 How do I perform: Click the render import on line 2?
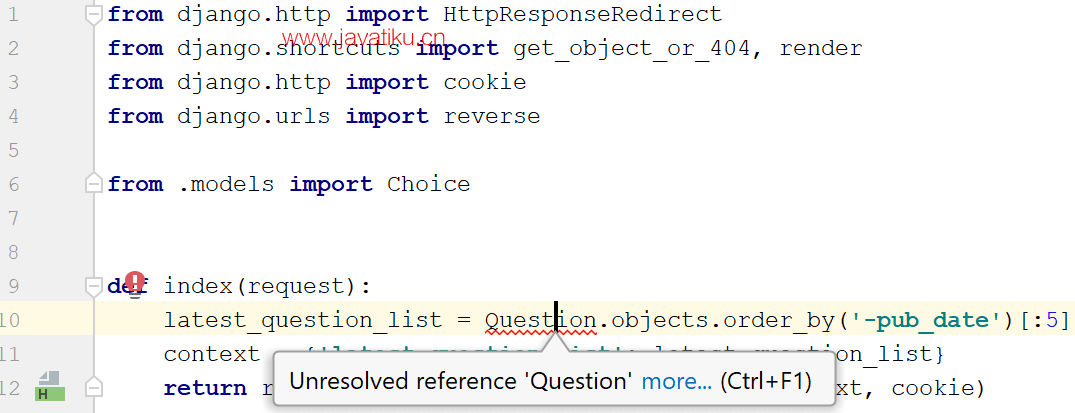[821, 48]
